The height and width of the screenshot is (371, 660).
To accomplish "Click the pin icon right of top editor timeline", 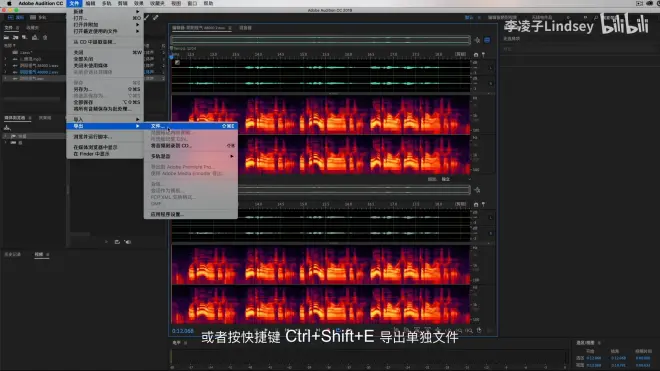I will tap(483, 55).
